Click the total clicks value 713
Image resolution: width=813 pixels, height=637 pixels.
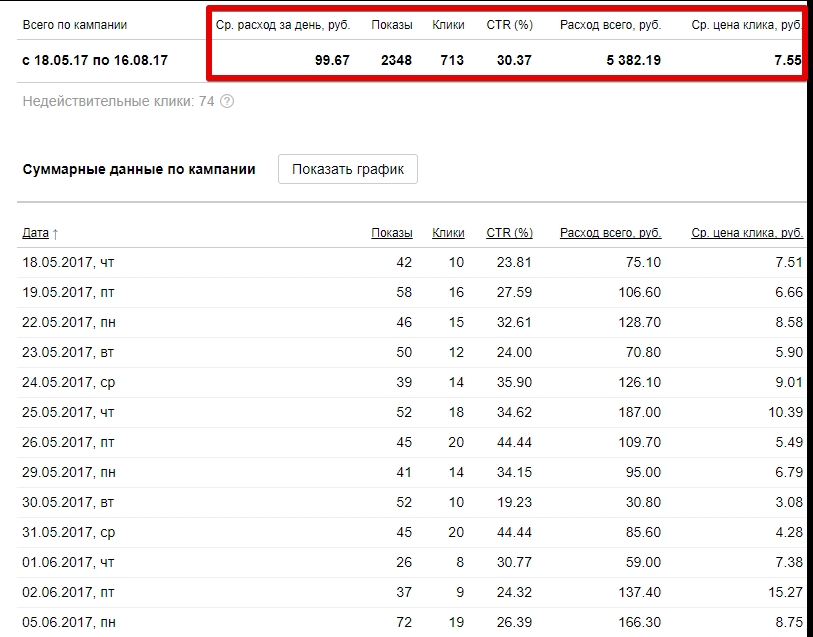452,61
